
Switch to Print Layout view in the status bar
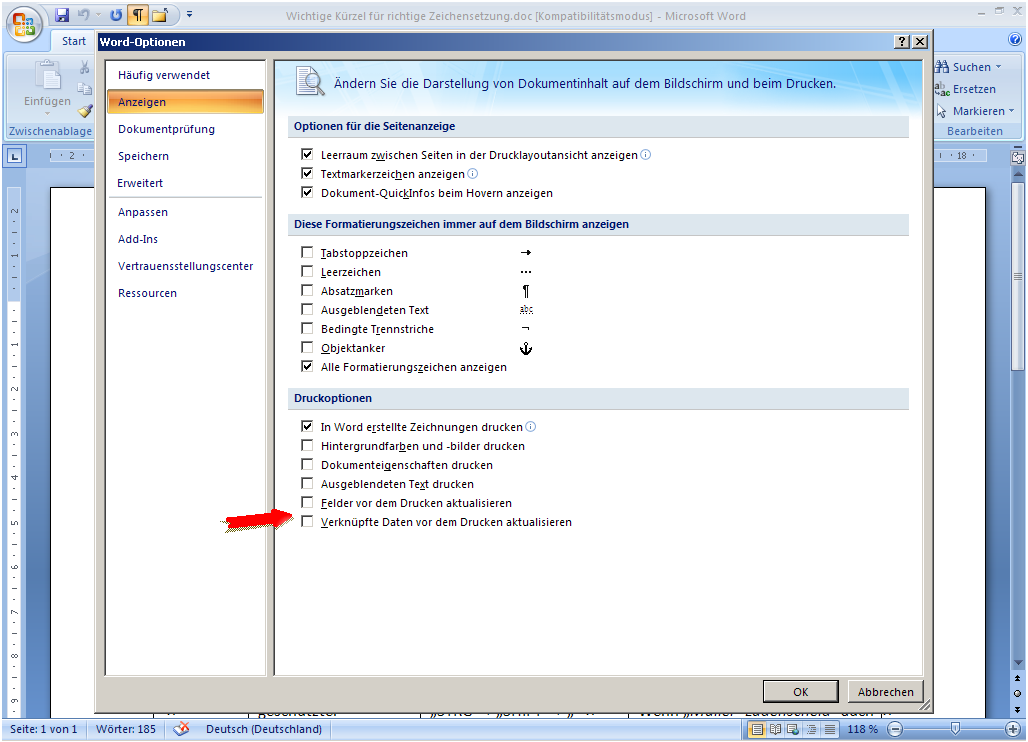757,729
